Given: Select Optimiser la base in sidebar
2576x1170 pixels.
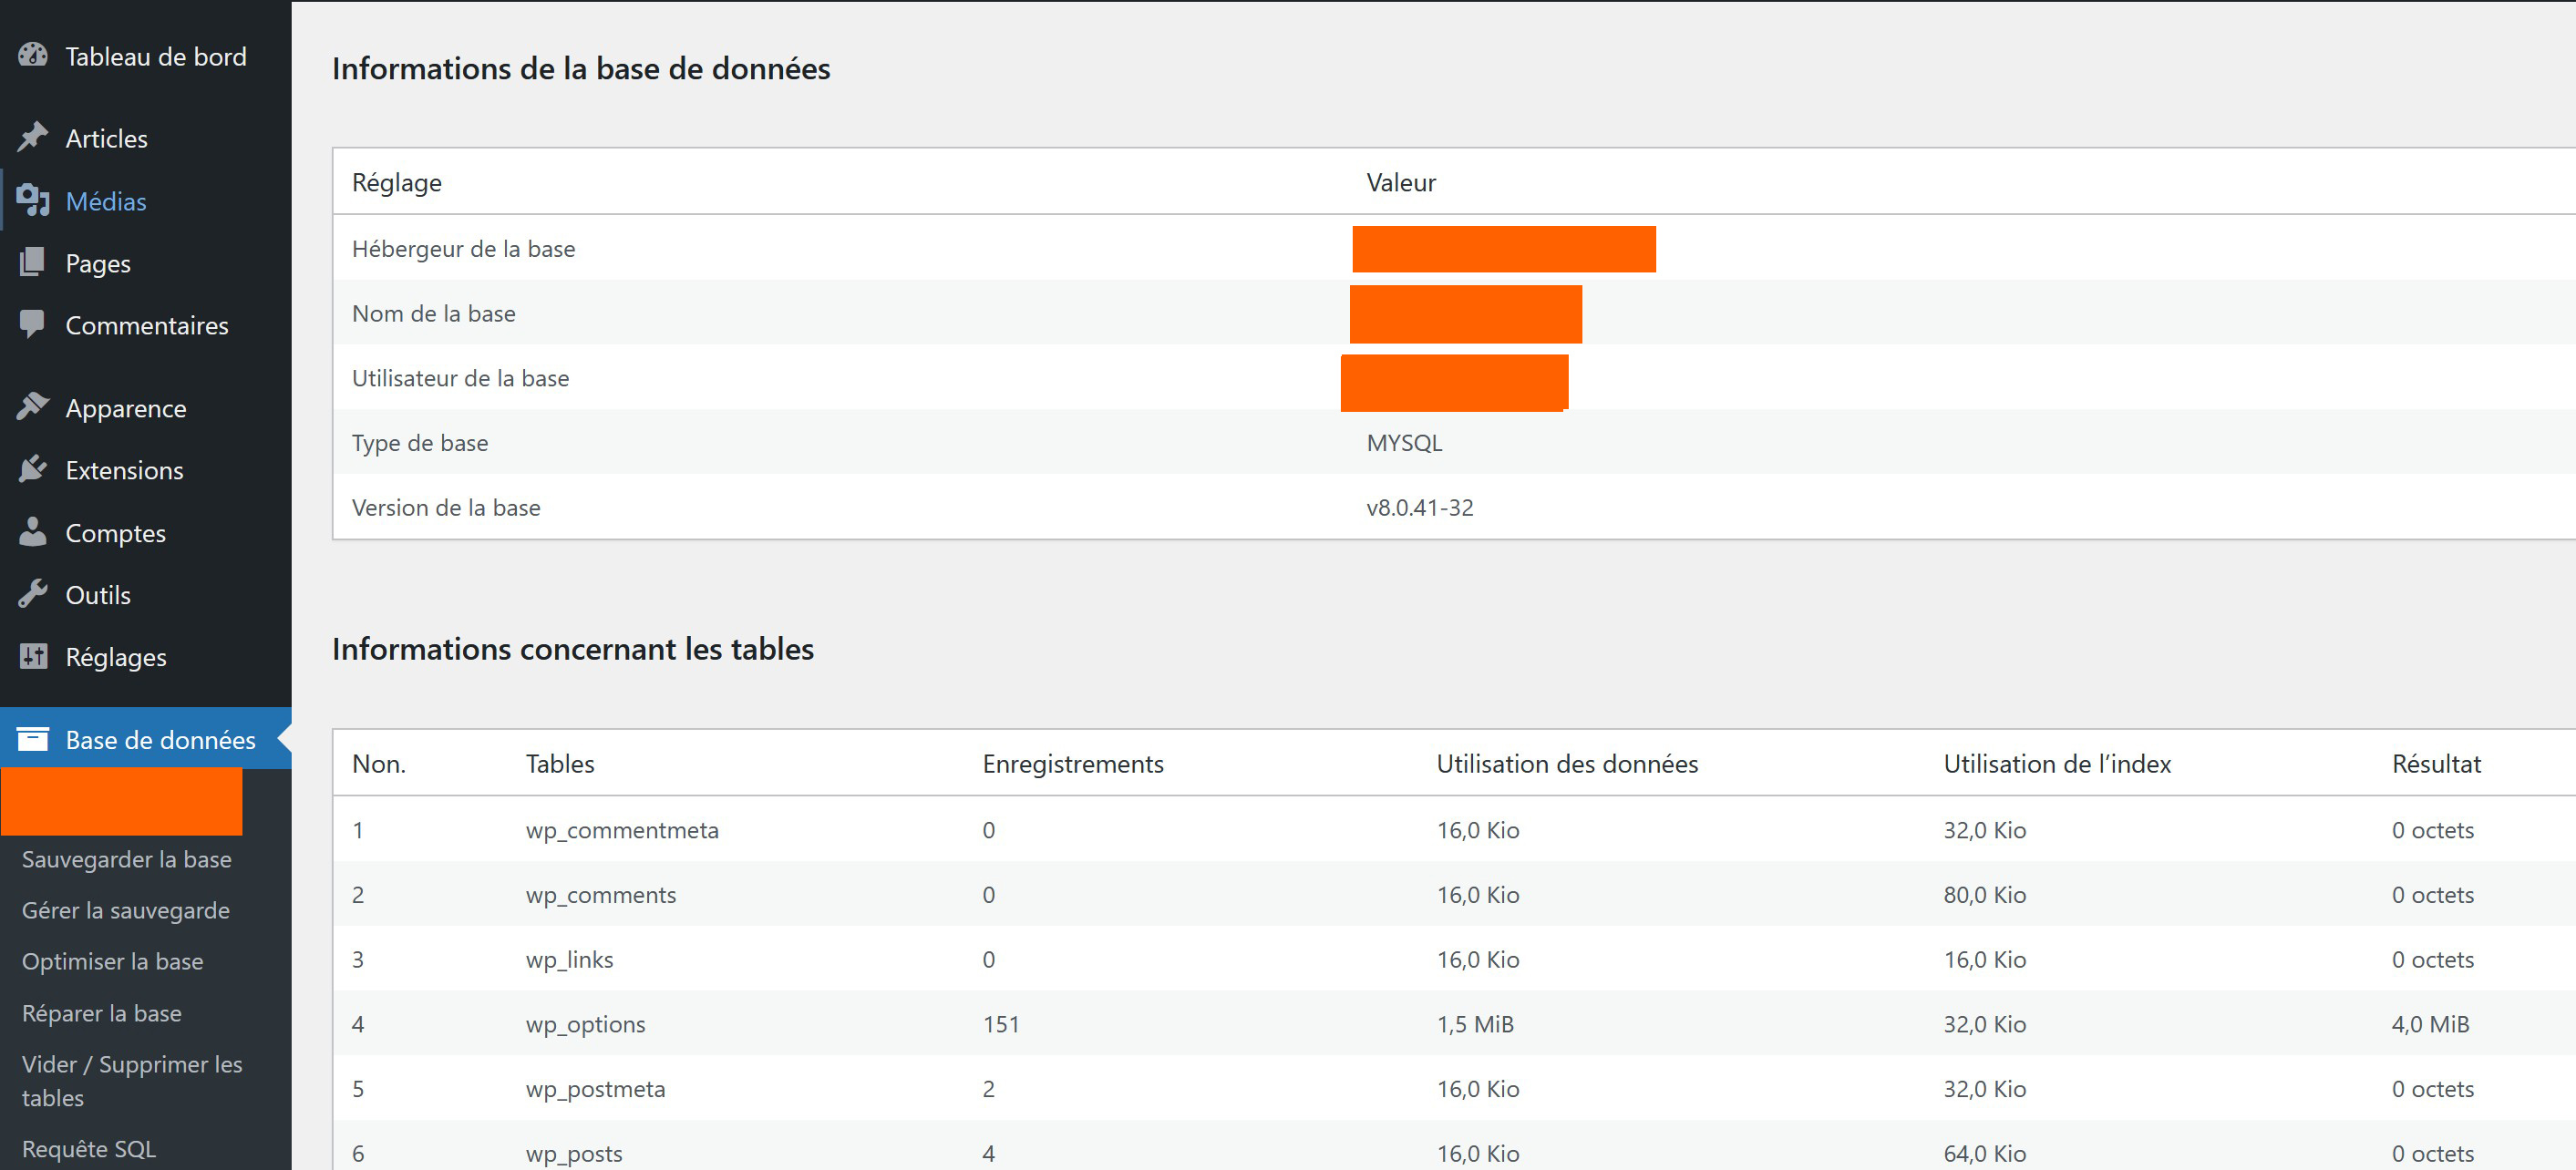Looking at the screenshot, I should pyautogui.click(x=113, y=961).
